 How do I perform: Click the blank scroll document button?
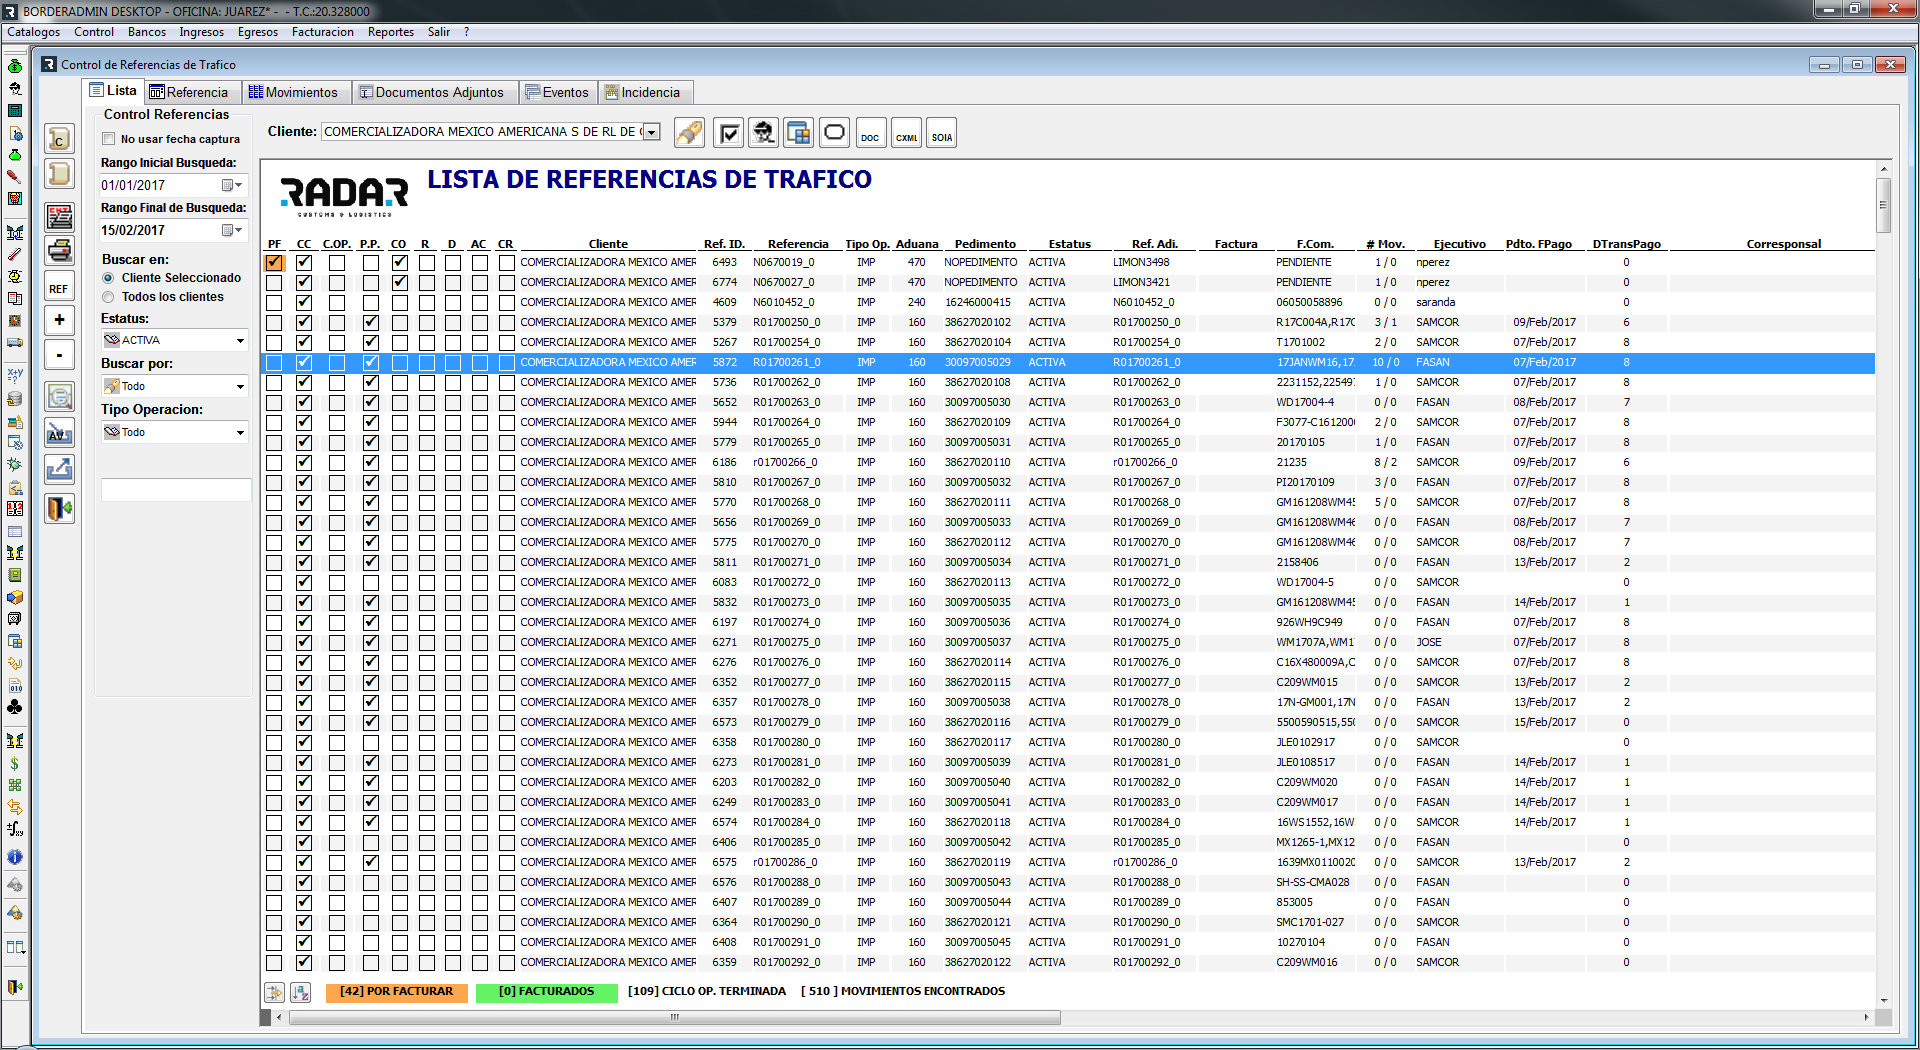point(60,174)
